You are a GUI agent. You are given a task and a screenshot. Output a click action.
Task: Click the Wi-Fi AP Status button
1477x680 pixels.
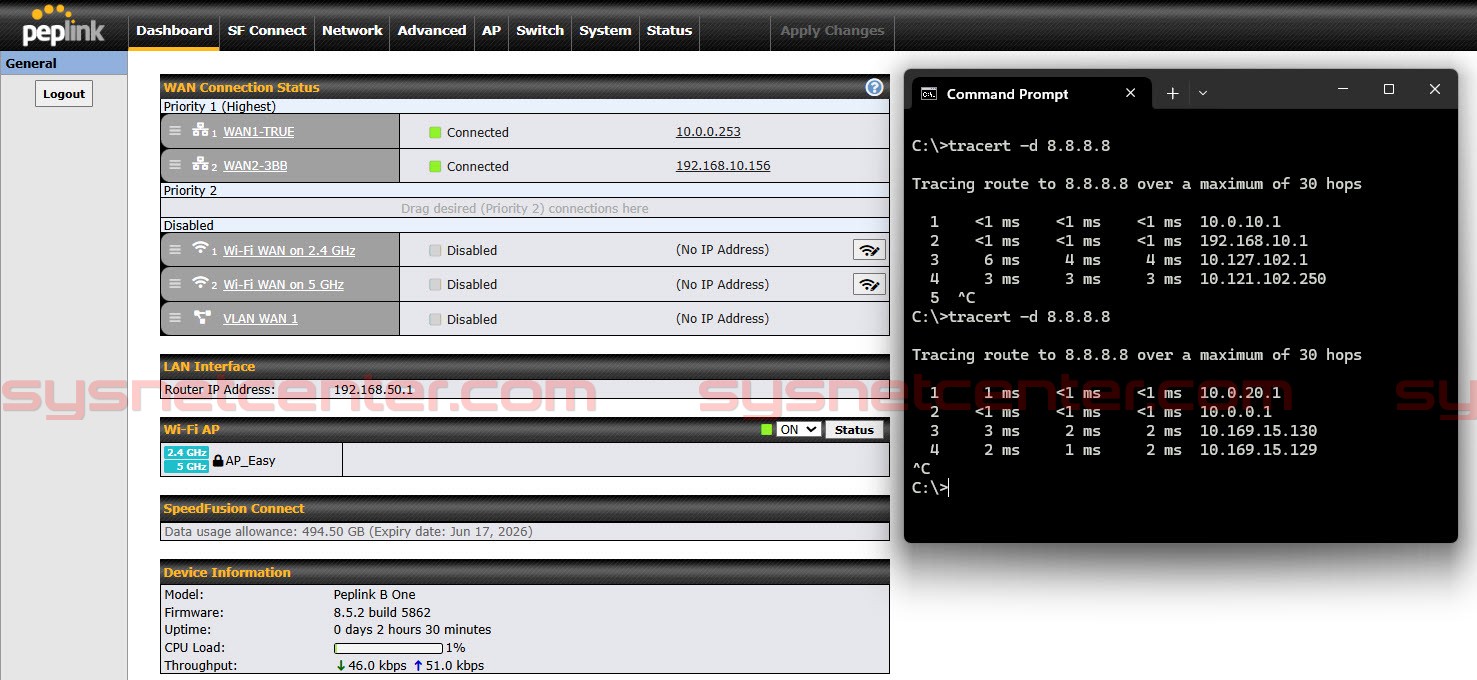(x=854, y=430)
